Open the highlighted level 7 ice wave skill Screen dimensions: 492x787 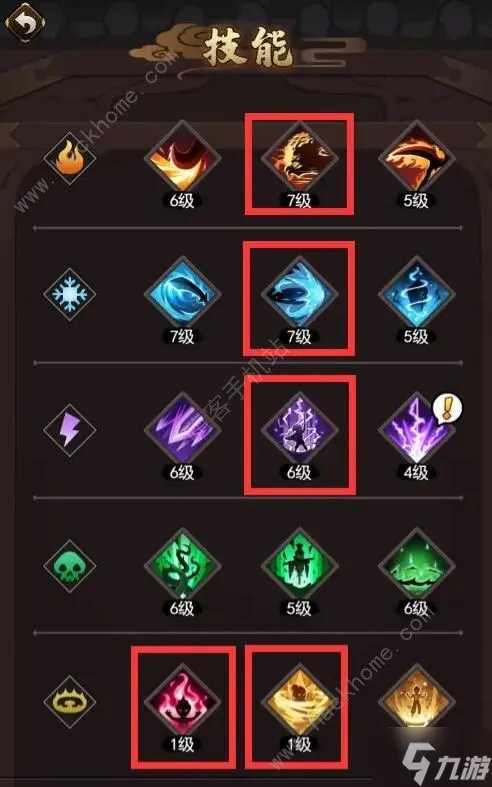pyautogui.click(x=299, y=295)
